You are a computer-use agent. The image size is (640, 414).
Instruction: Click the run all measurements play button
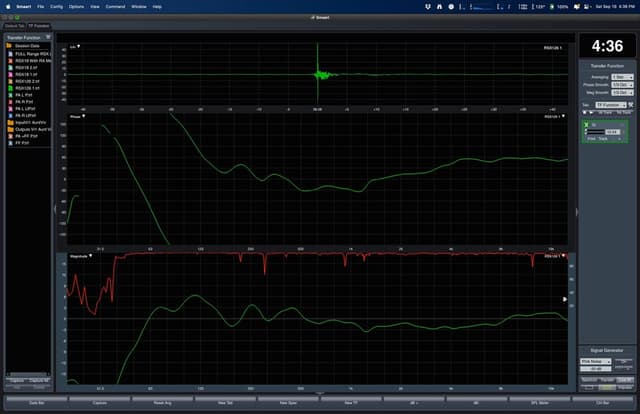[591, 112]
